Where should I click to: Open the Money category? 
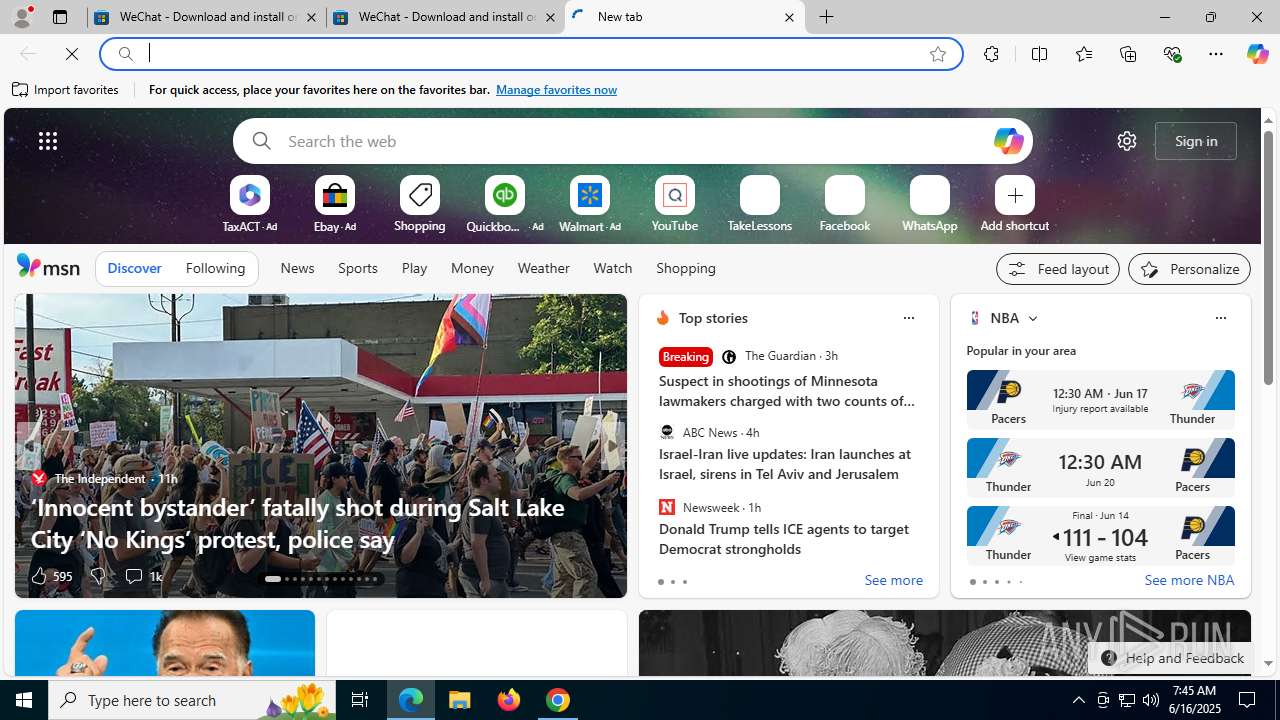(x=472, y=268)
